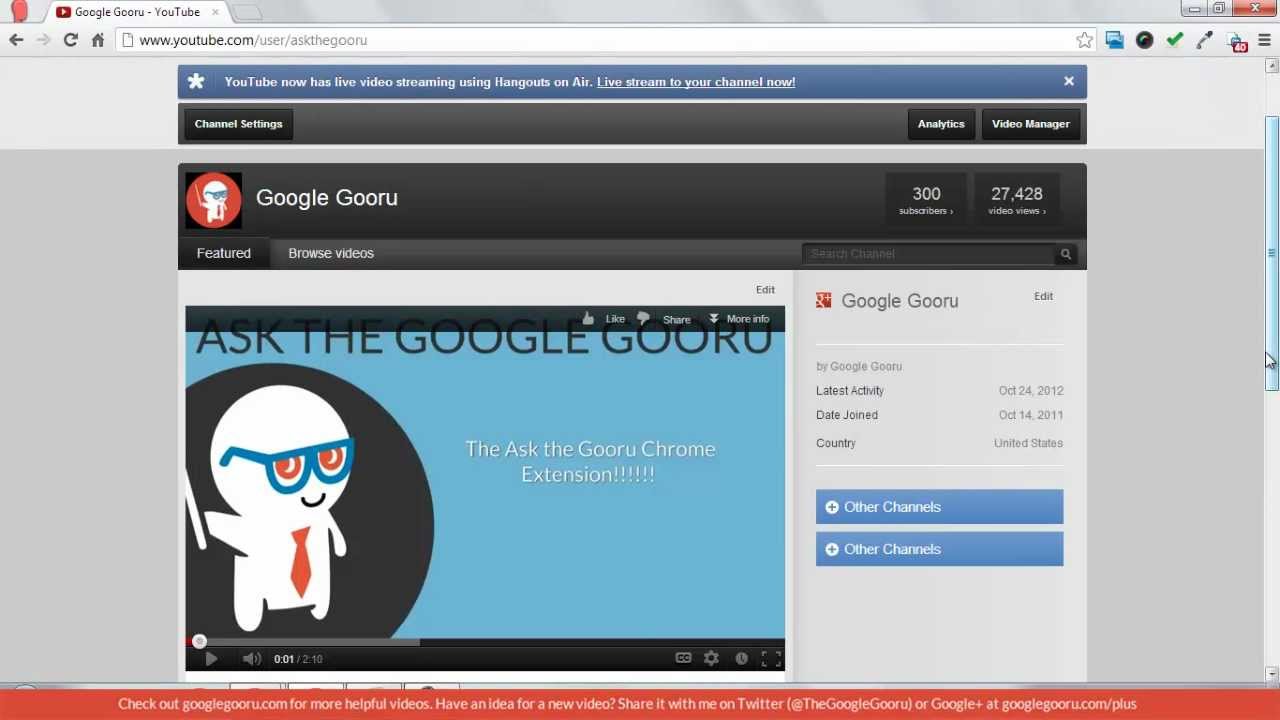1280x720 pixels.
Task: Click in the Search Channel field
Action: click(929, 254)
